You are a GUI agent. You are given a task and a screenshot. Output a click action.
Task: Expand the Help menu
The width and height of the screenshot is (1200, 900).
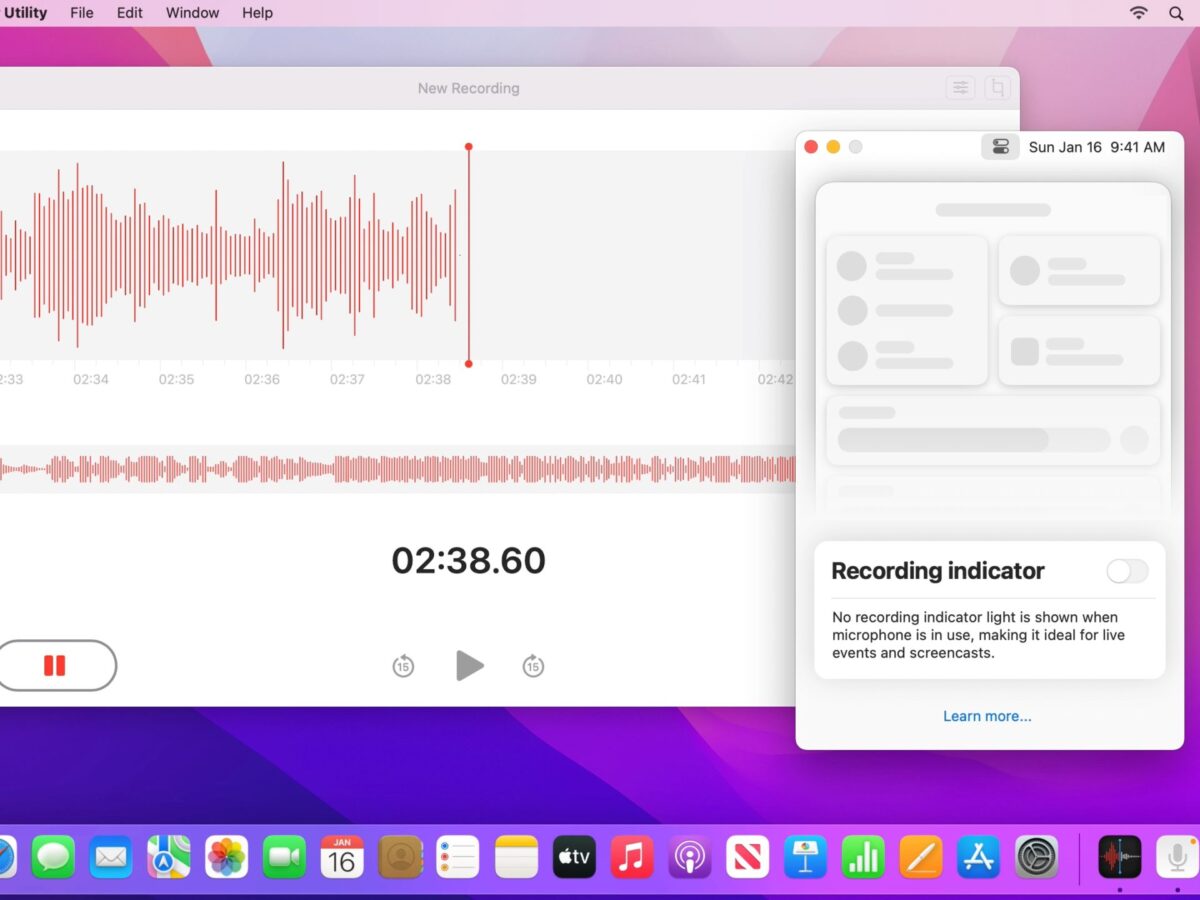coord(257,13)
